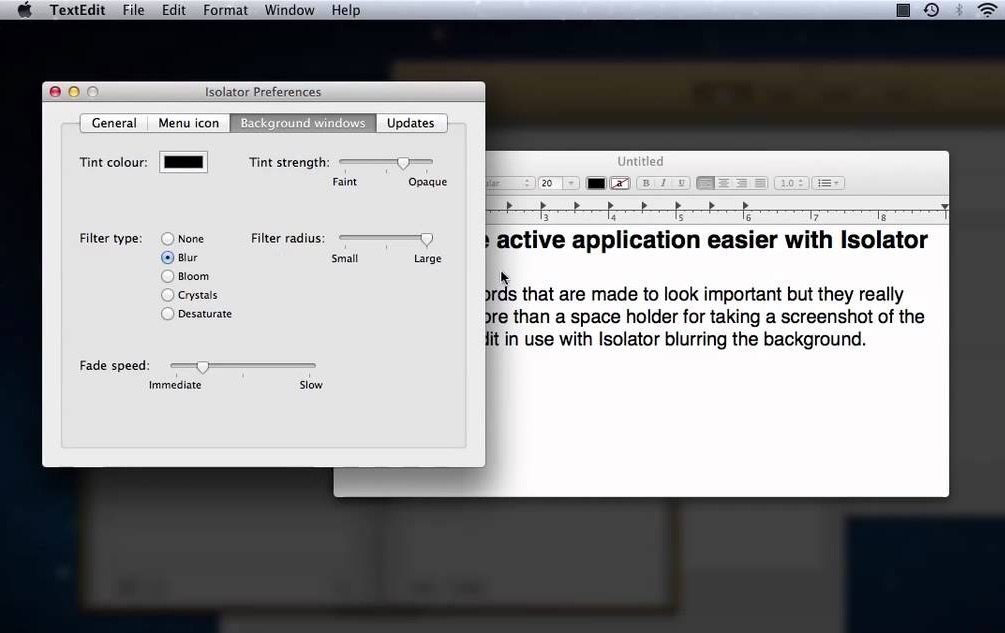Open the text highlight colour button
The image size is (1005, 633).
point(620,183)
